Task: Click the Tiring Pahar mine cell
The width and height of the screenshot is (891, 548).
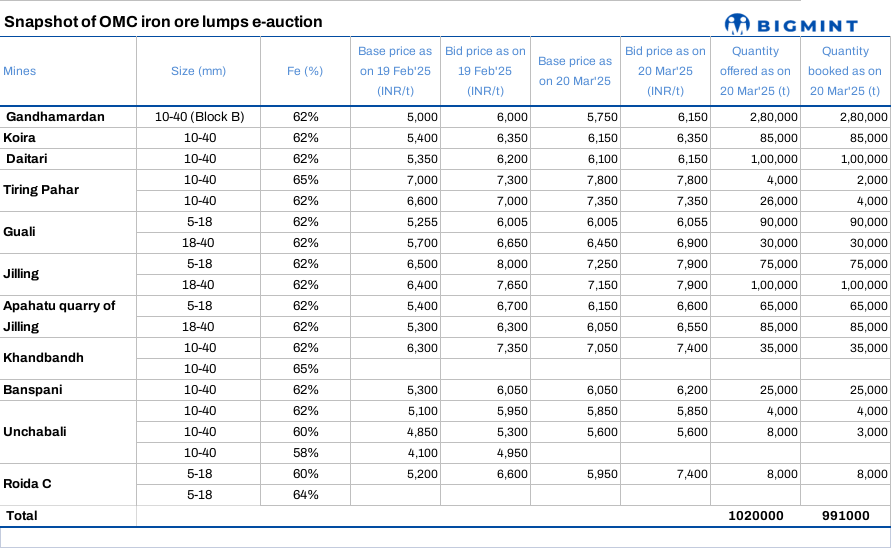Action: 41,190
